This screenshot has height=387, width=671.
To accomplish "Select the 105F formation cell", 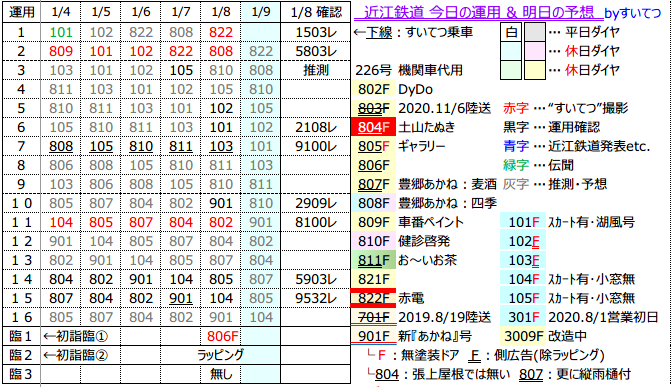I will (523, 298).
